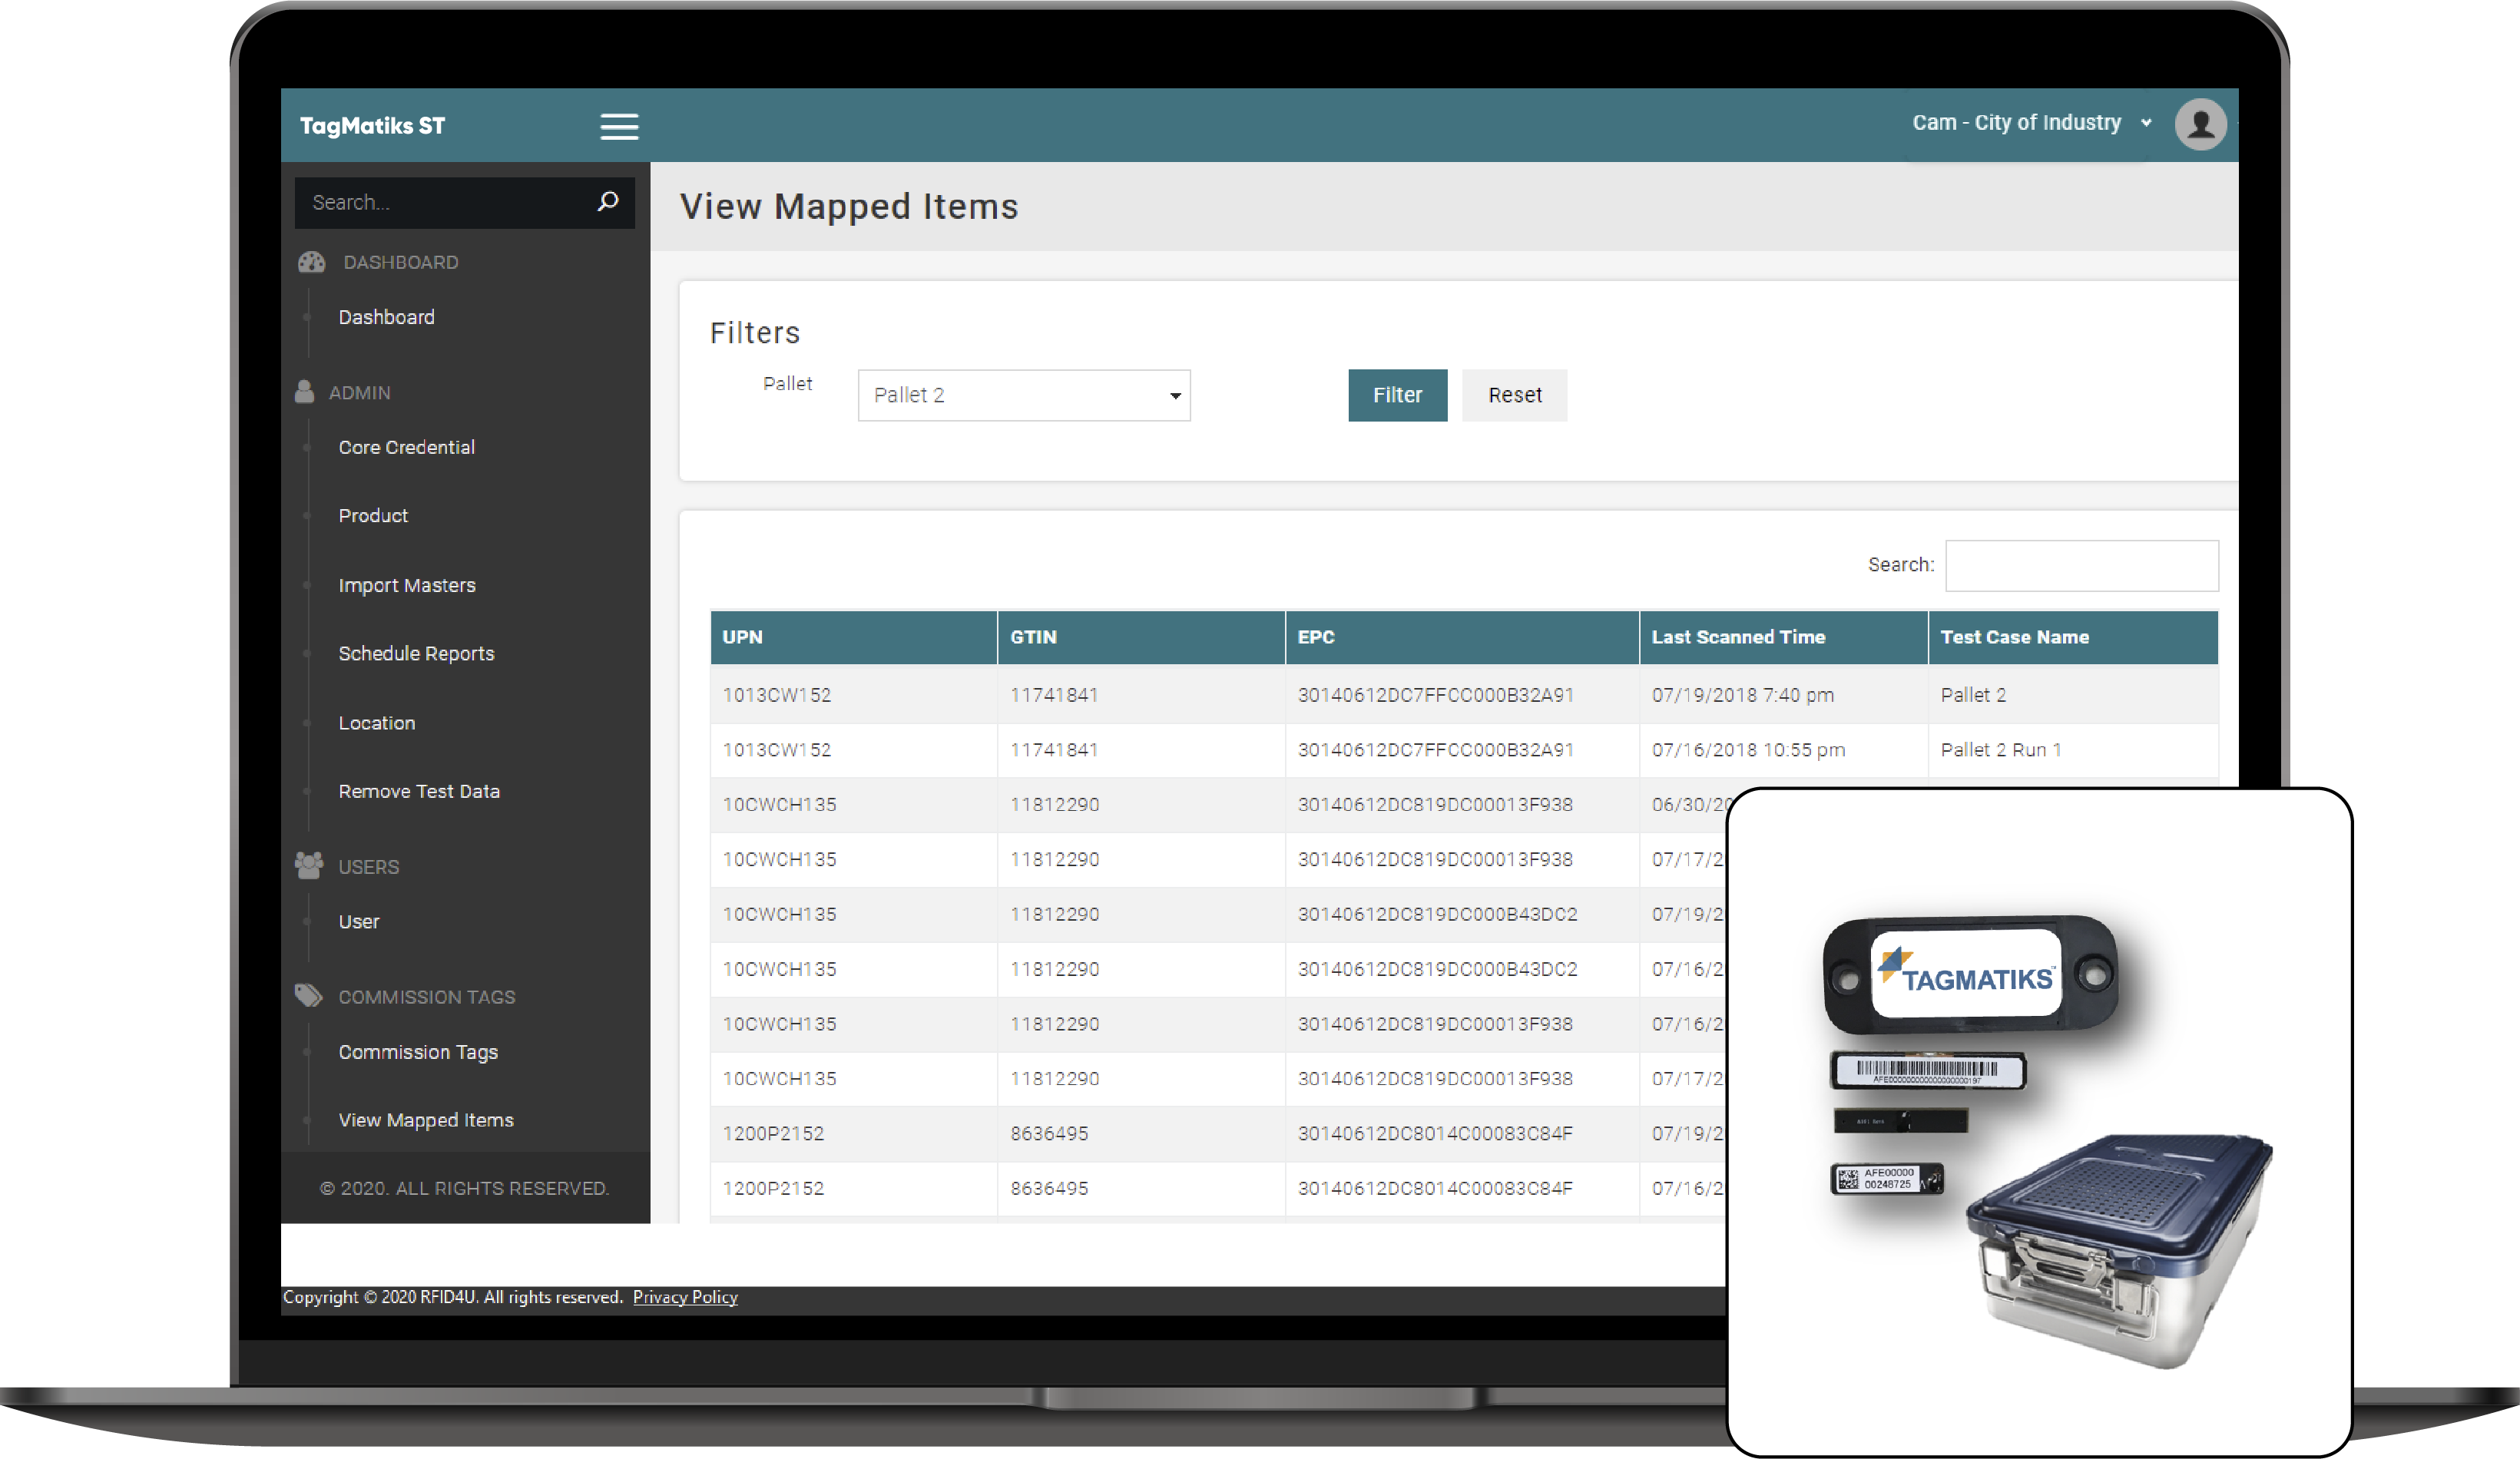
Task: Open Location menu item
Action: tap(376, 723)
